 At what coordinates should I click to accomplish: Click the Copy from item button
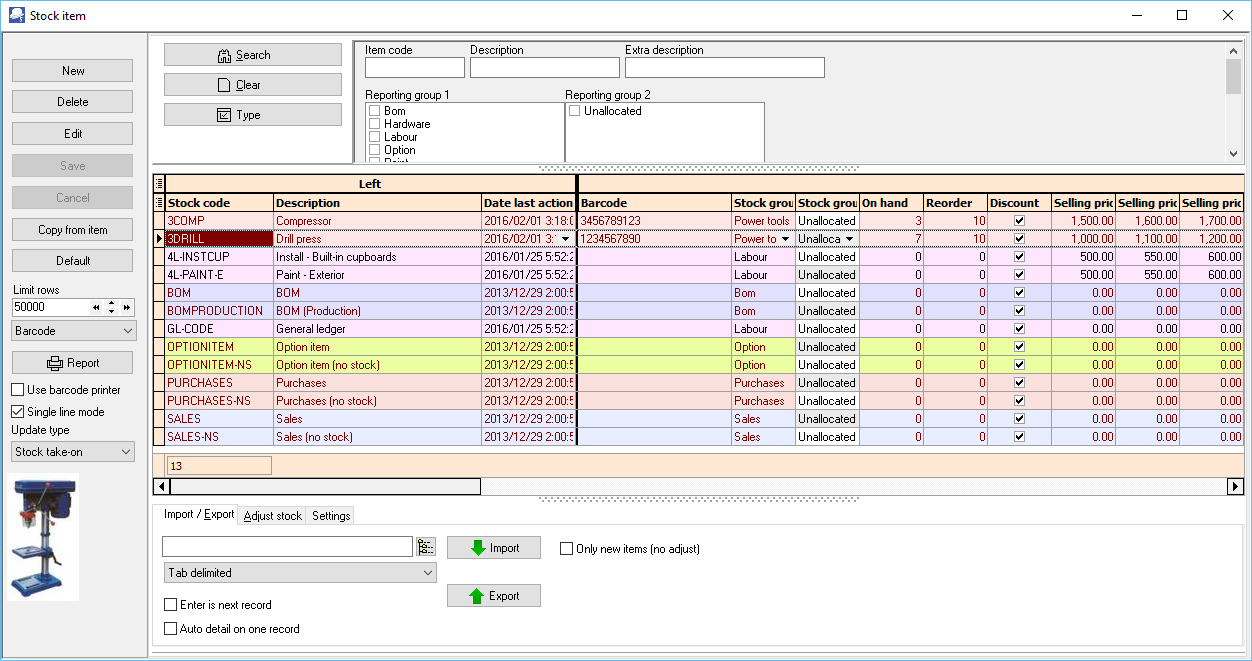(x=72, y=230)
